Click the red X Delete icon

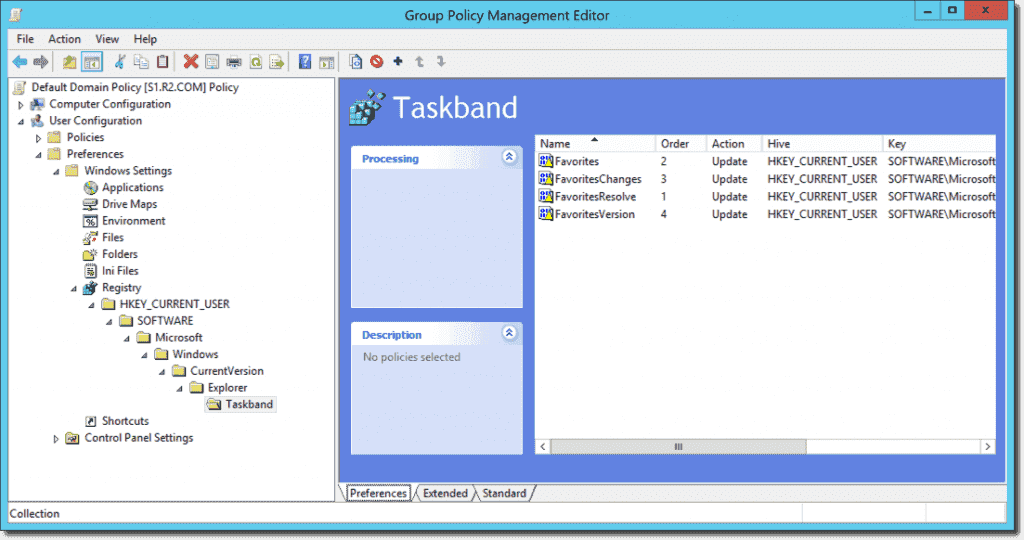(191, 62)
